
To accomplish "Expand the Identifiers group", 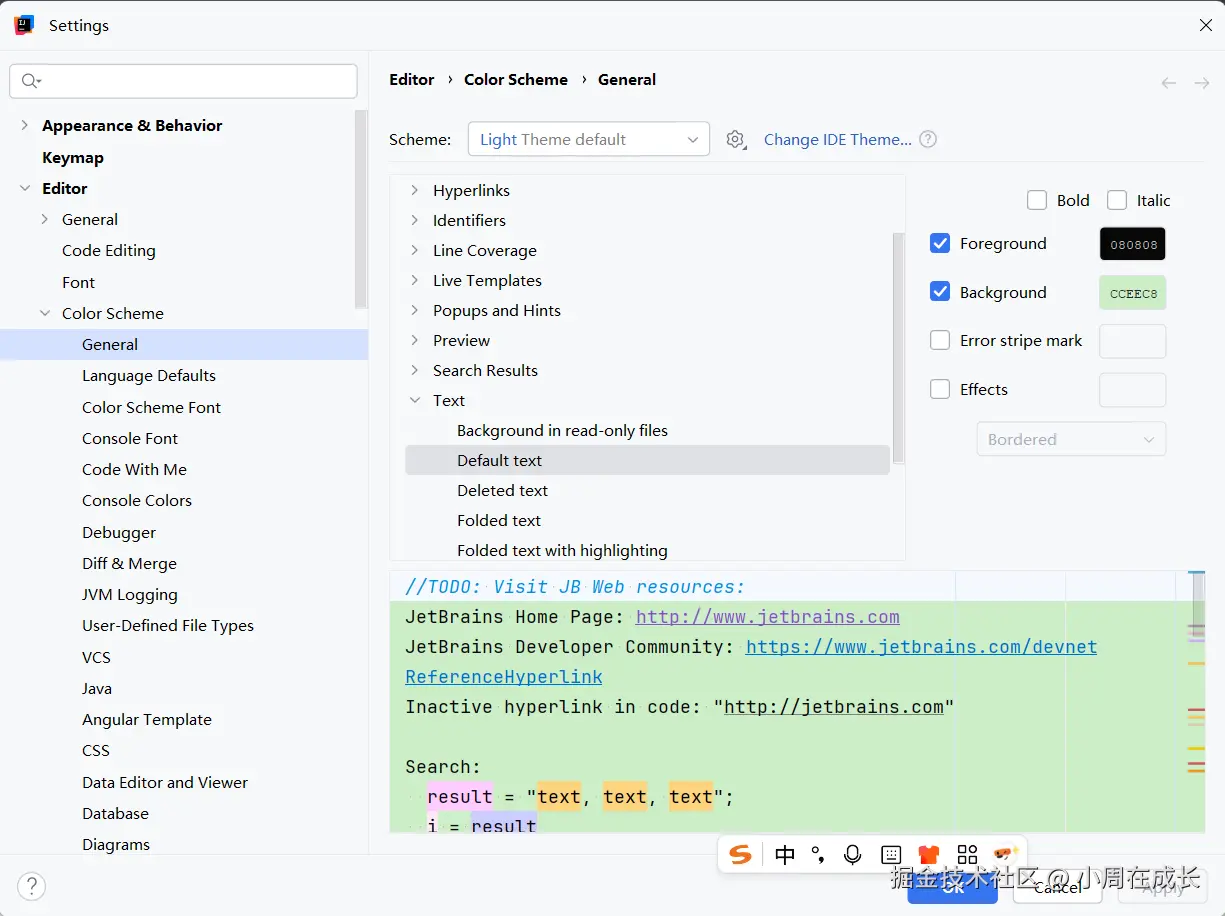I will click(x=415, y=220).
